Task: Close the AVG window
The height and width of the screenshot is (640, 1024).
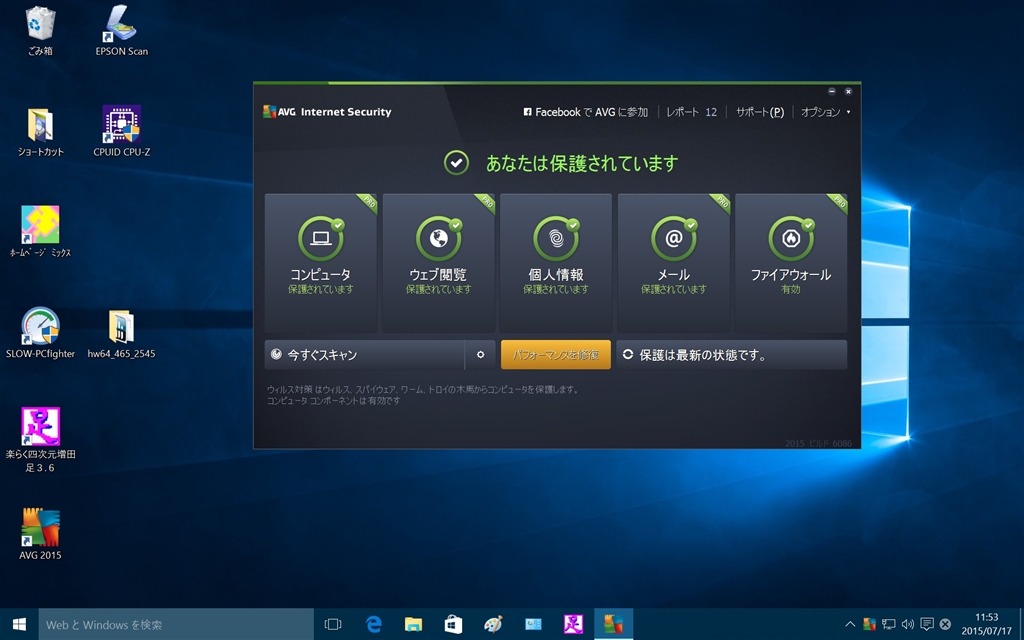Action: 848,91
